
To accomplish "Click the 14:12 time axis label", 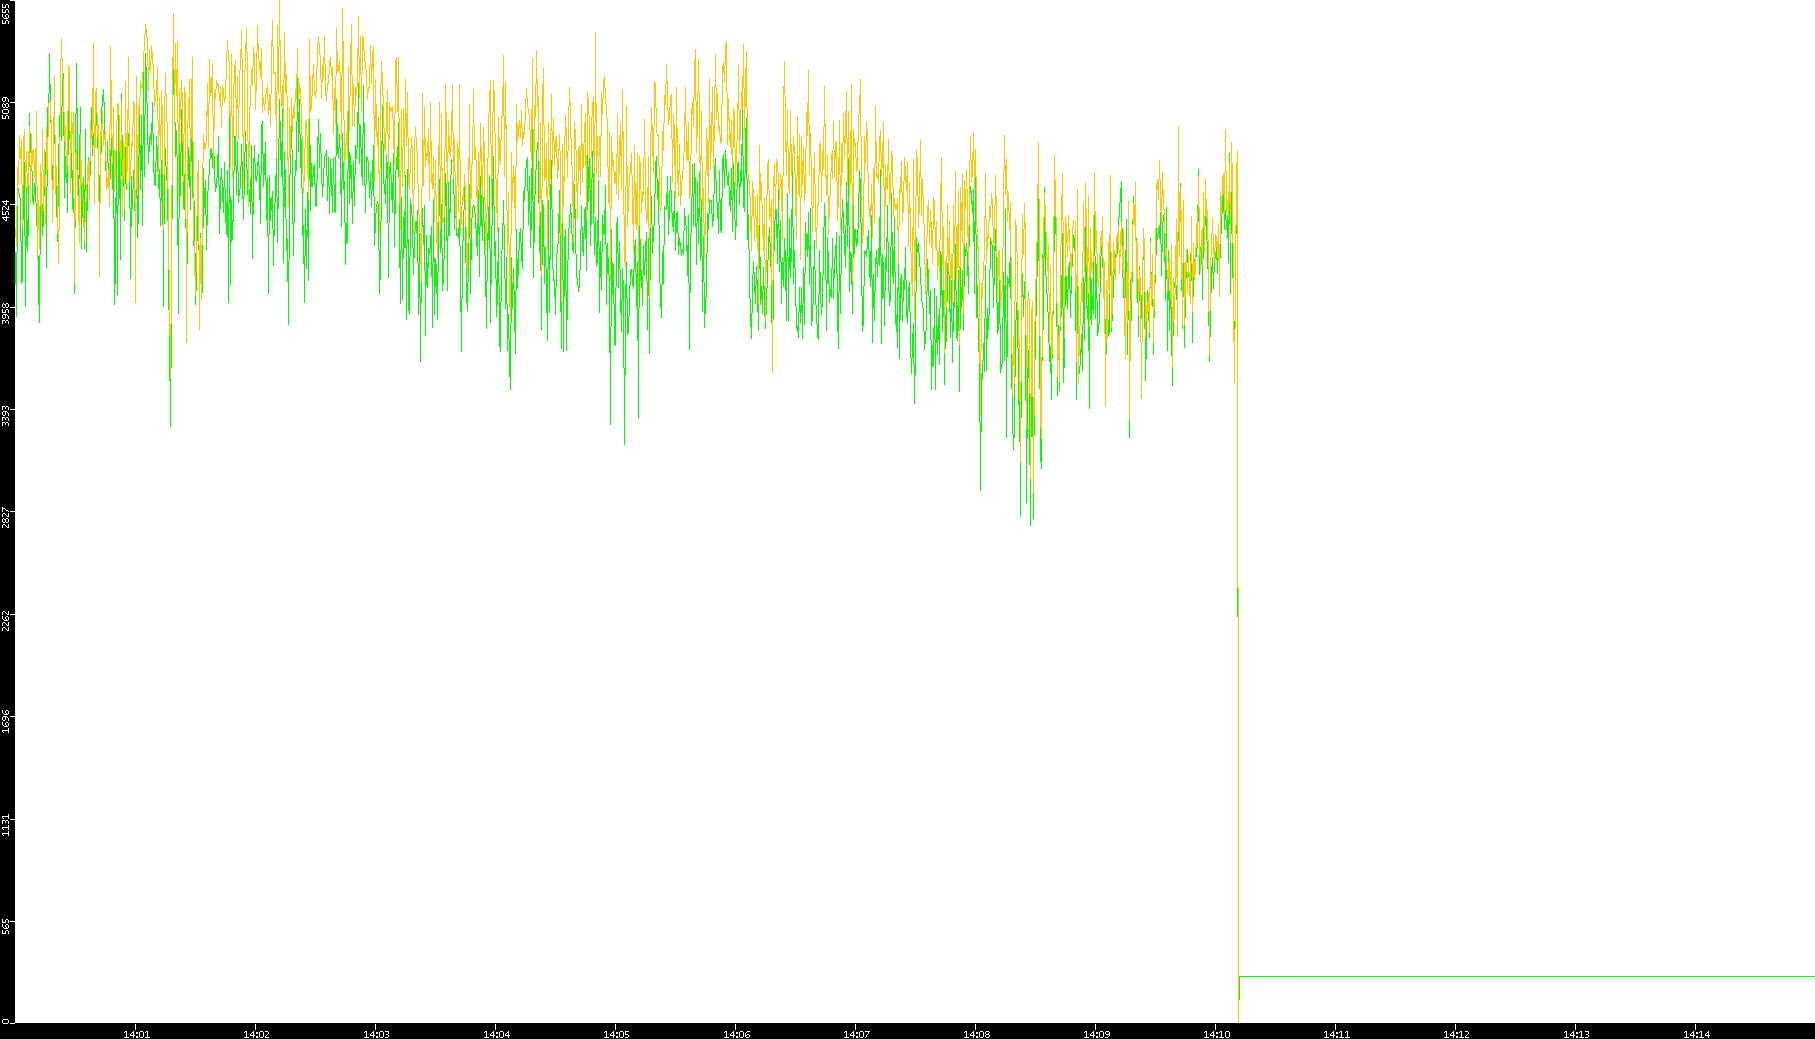I will coord(1456,1034).
